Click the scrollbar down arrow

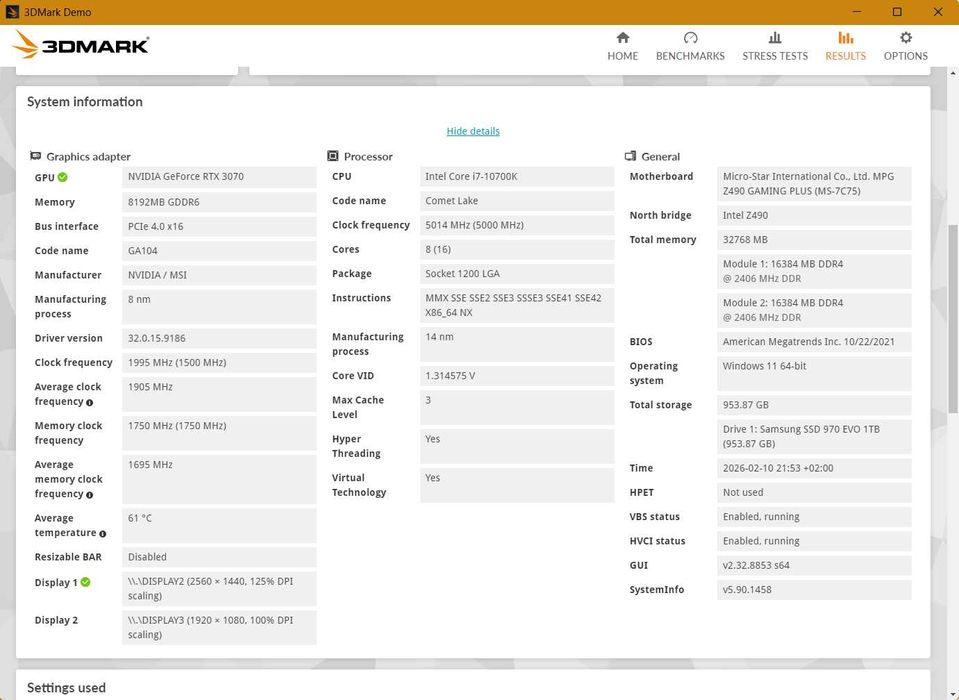(x=953, y=694)
